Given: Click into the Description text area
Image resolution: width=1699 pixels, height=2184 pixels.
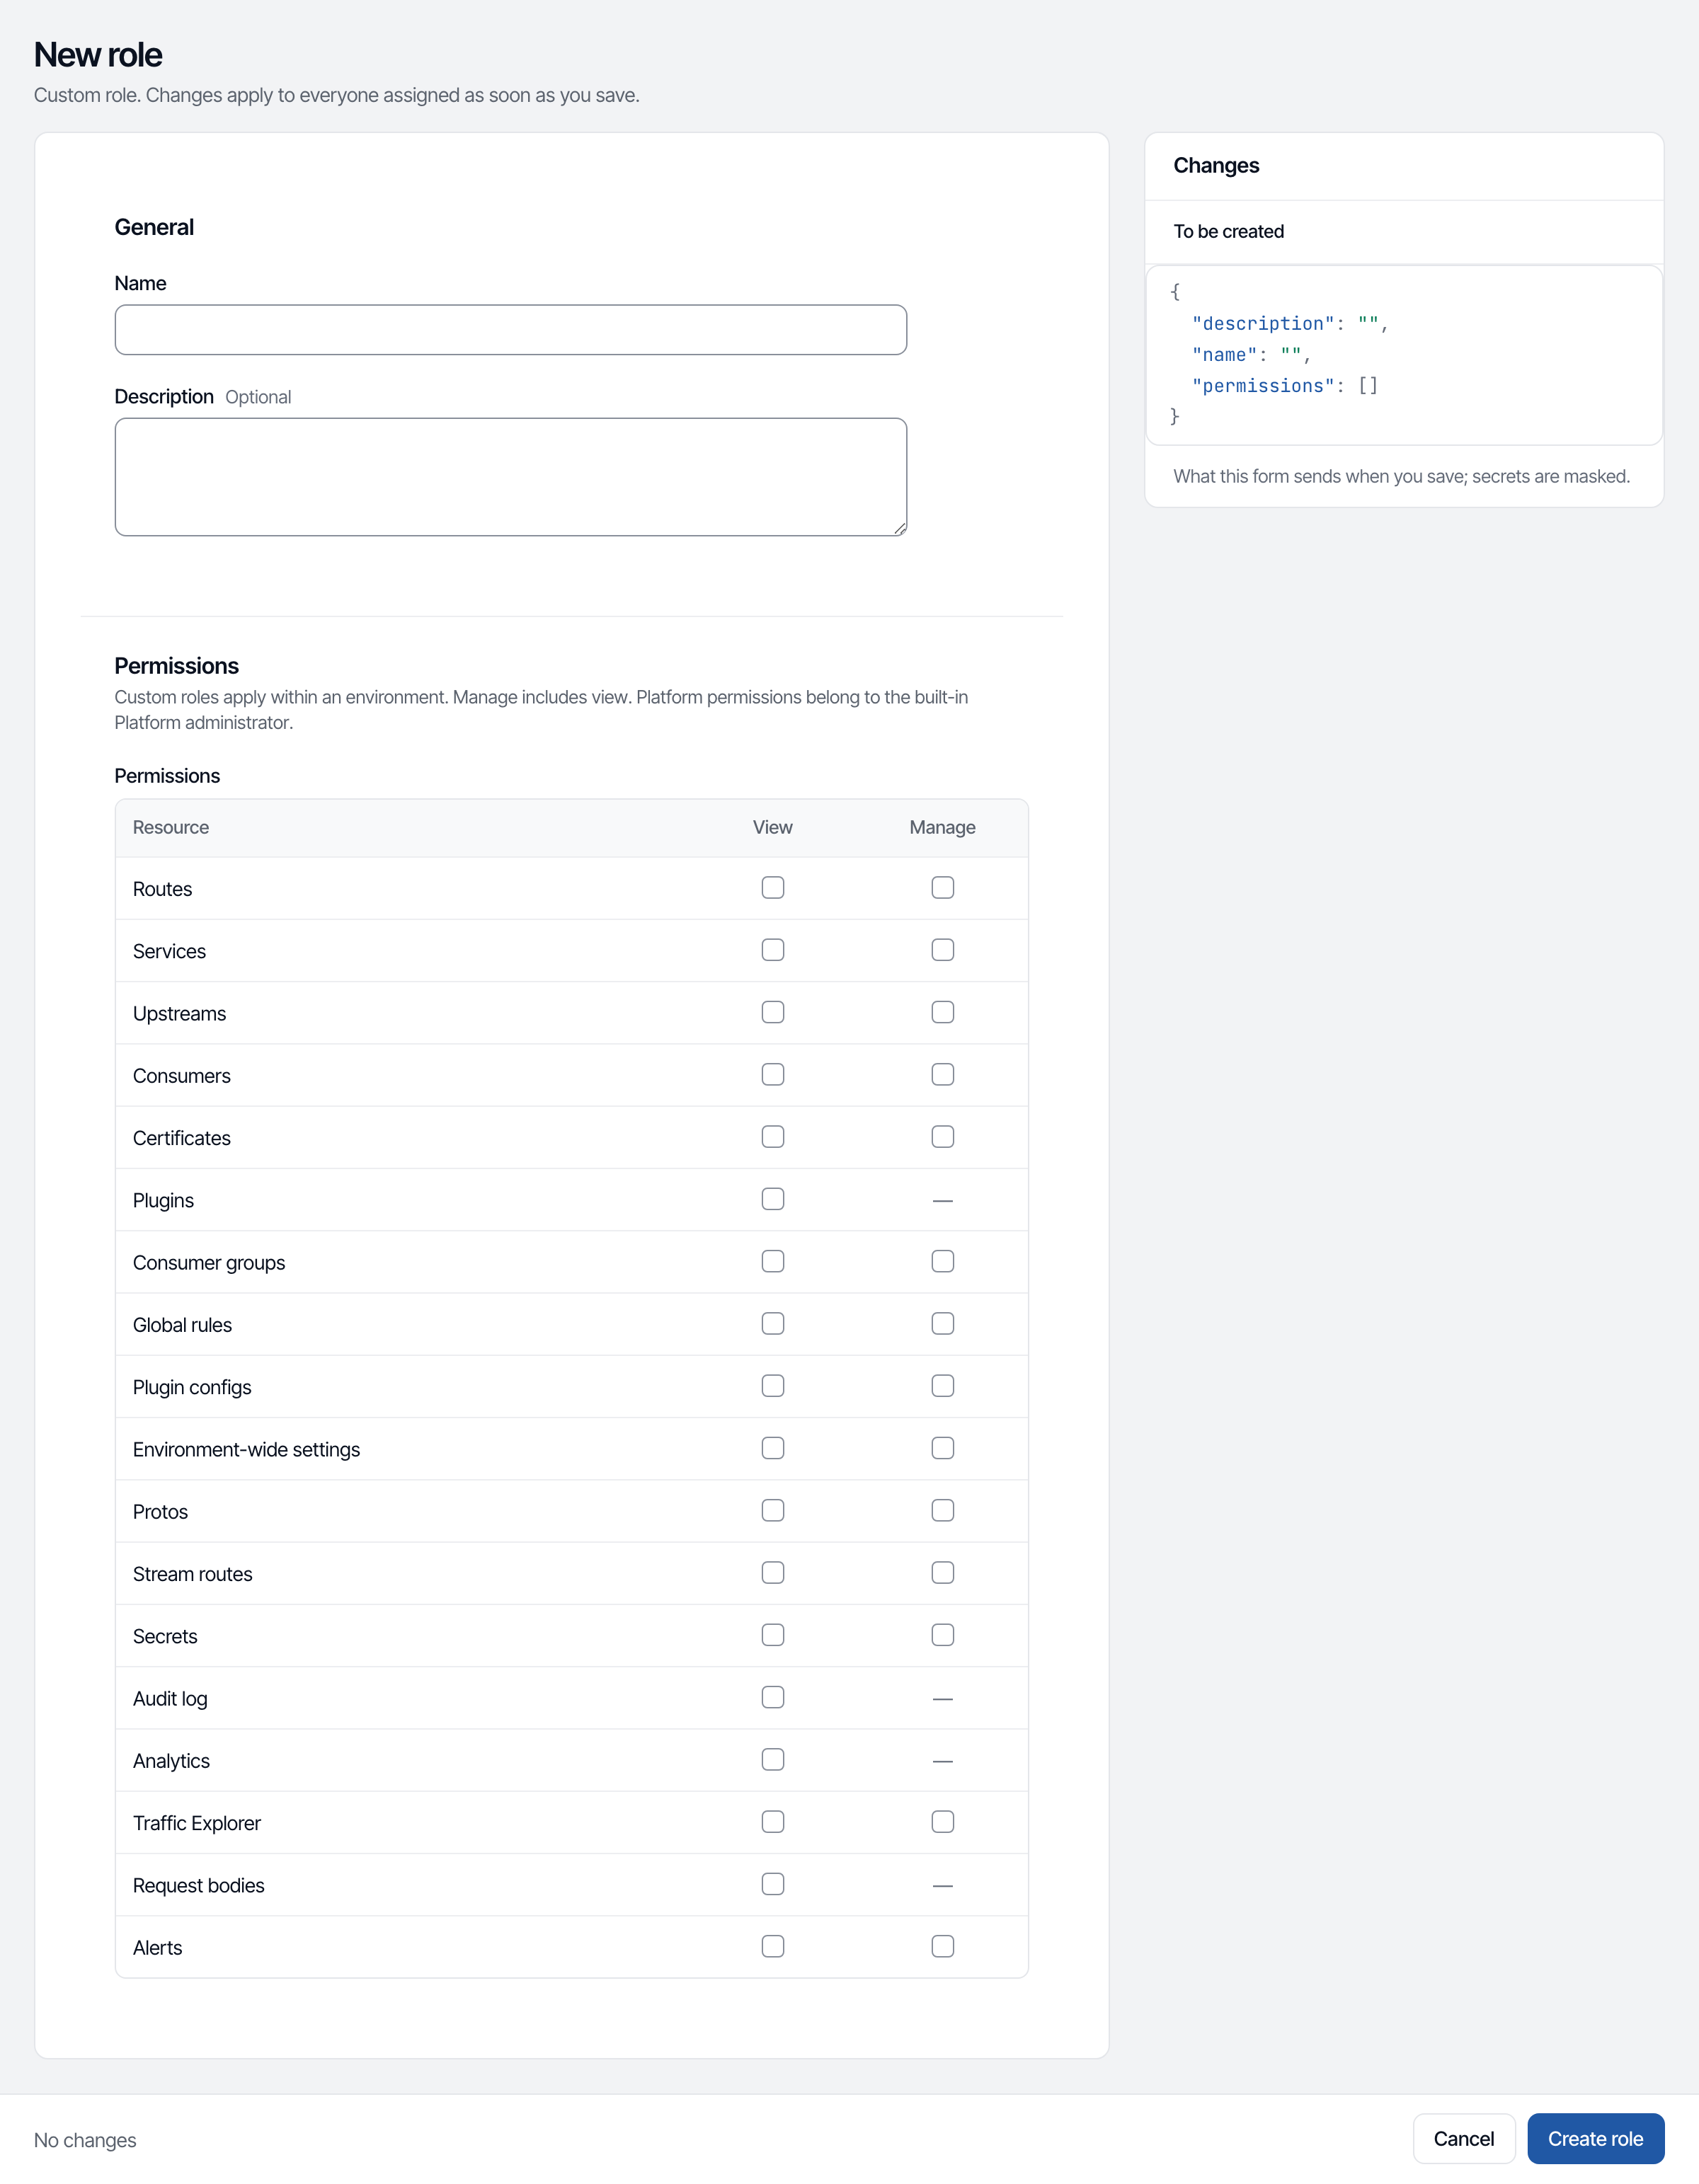Looking at the screenshot, I should click(x=510, y=477).
